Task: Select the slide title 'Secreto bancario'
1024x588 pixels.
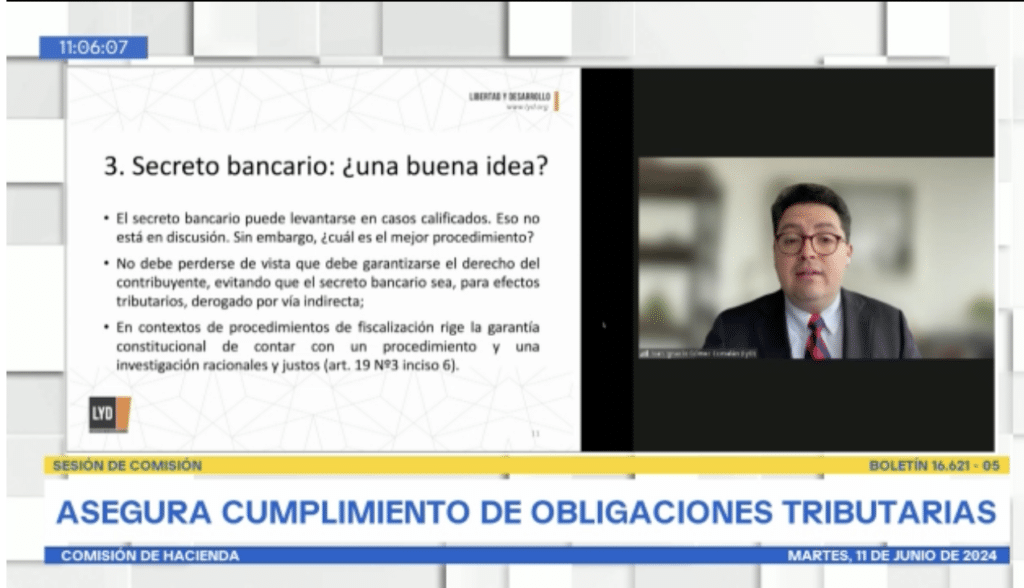Action: [326, 167]
